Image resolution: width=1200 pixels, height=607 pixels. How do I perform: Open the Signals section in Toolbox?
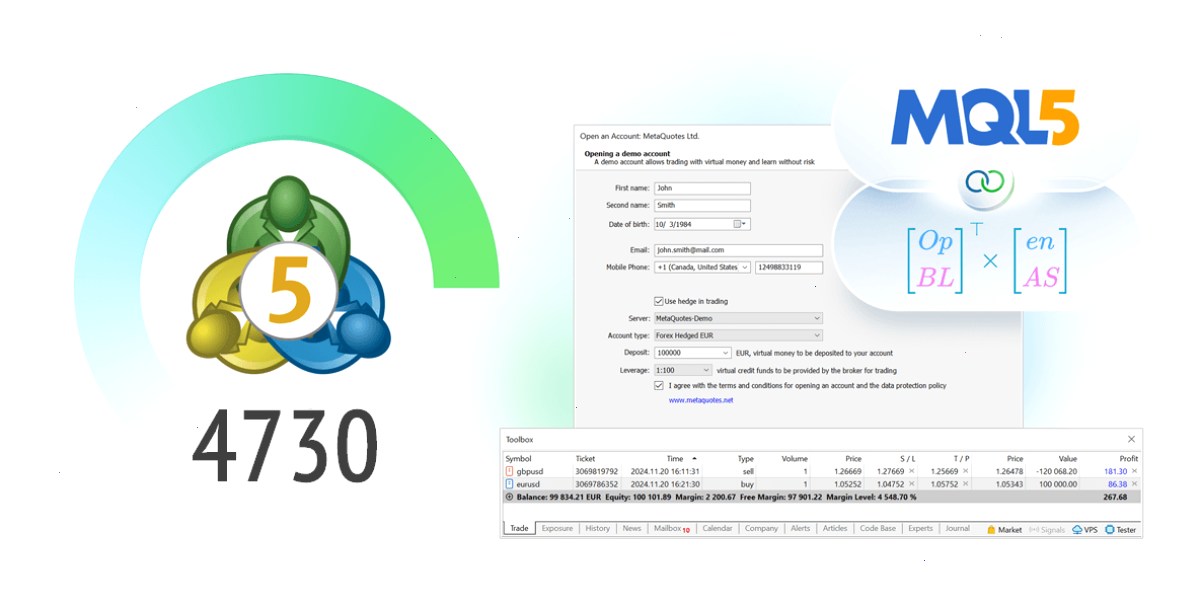click(x=1047, y=529)
